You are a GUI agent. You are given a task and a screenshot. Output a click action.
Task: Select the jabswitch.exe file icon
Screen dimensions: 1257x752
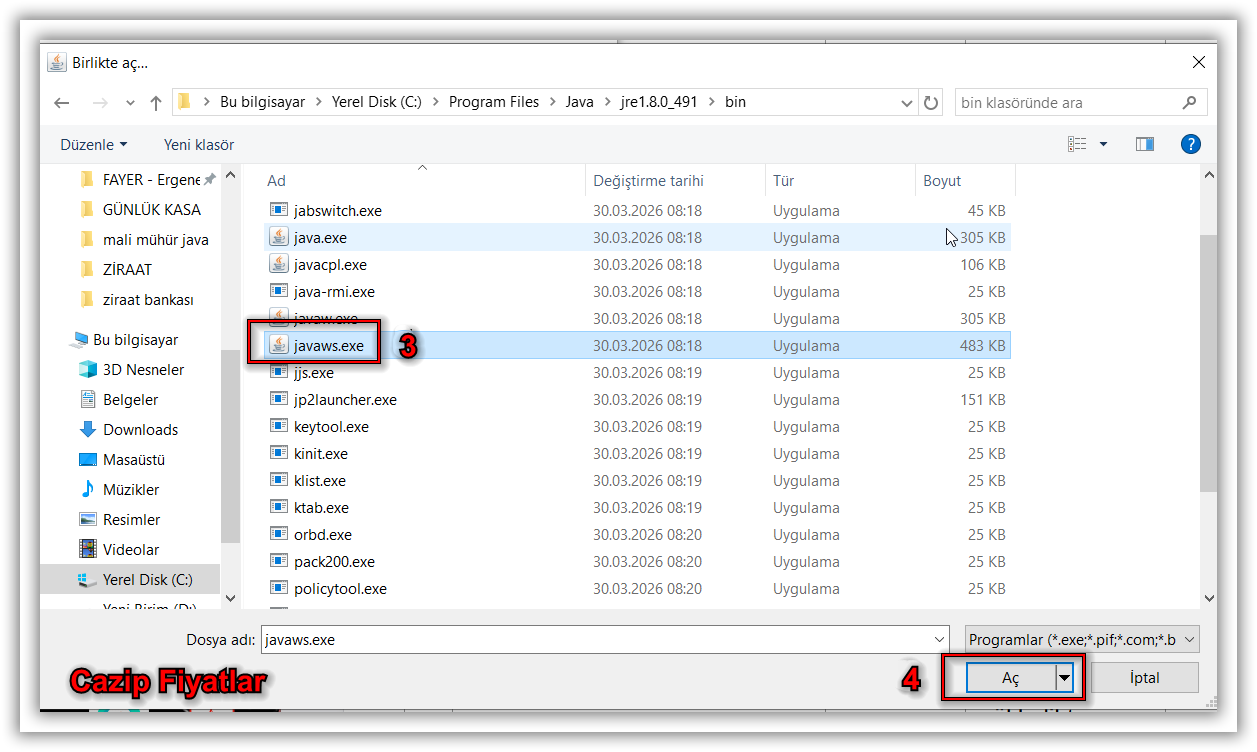click(278, 210)
